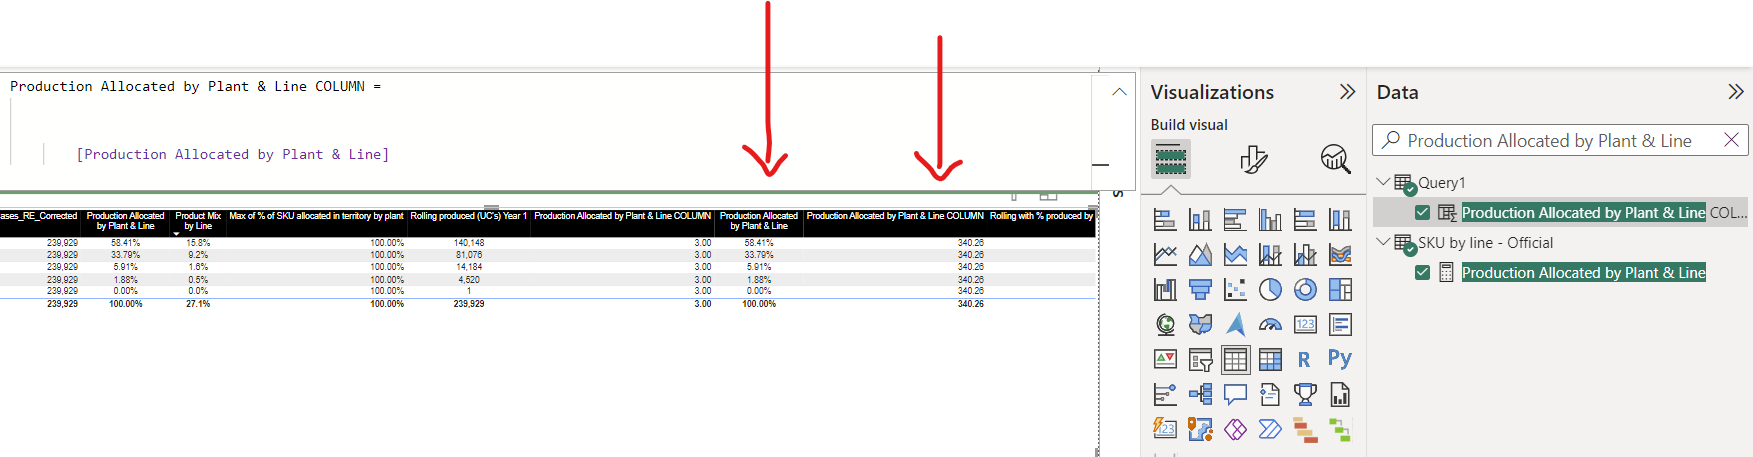The image size is (1753, 457).
Task: Collapse the Data pane
Action: tap(1735, 92)
